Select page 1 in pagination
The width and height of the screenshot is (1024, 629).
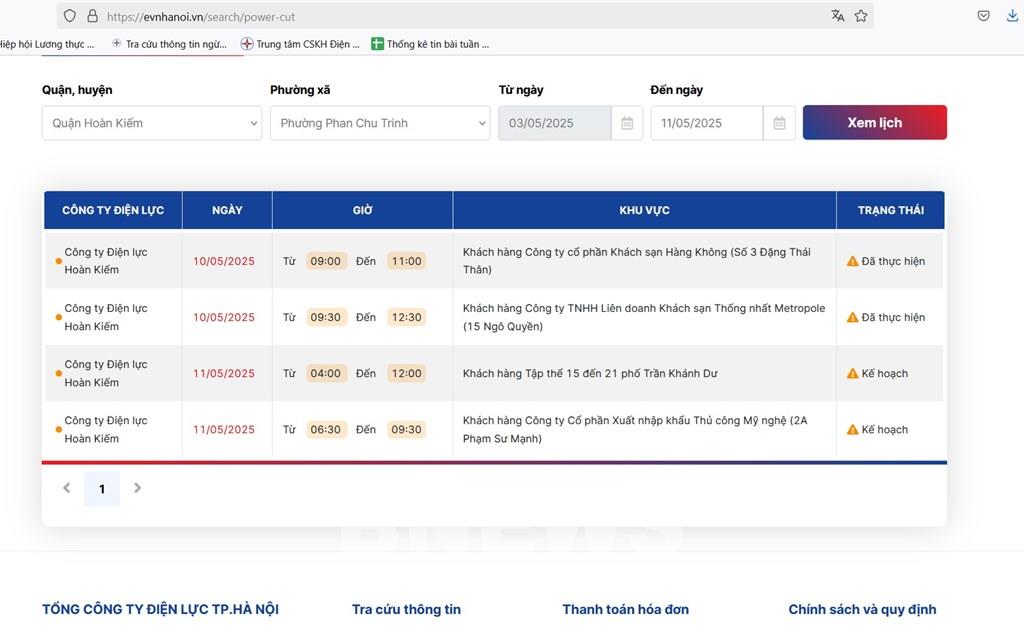[101, 489]
